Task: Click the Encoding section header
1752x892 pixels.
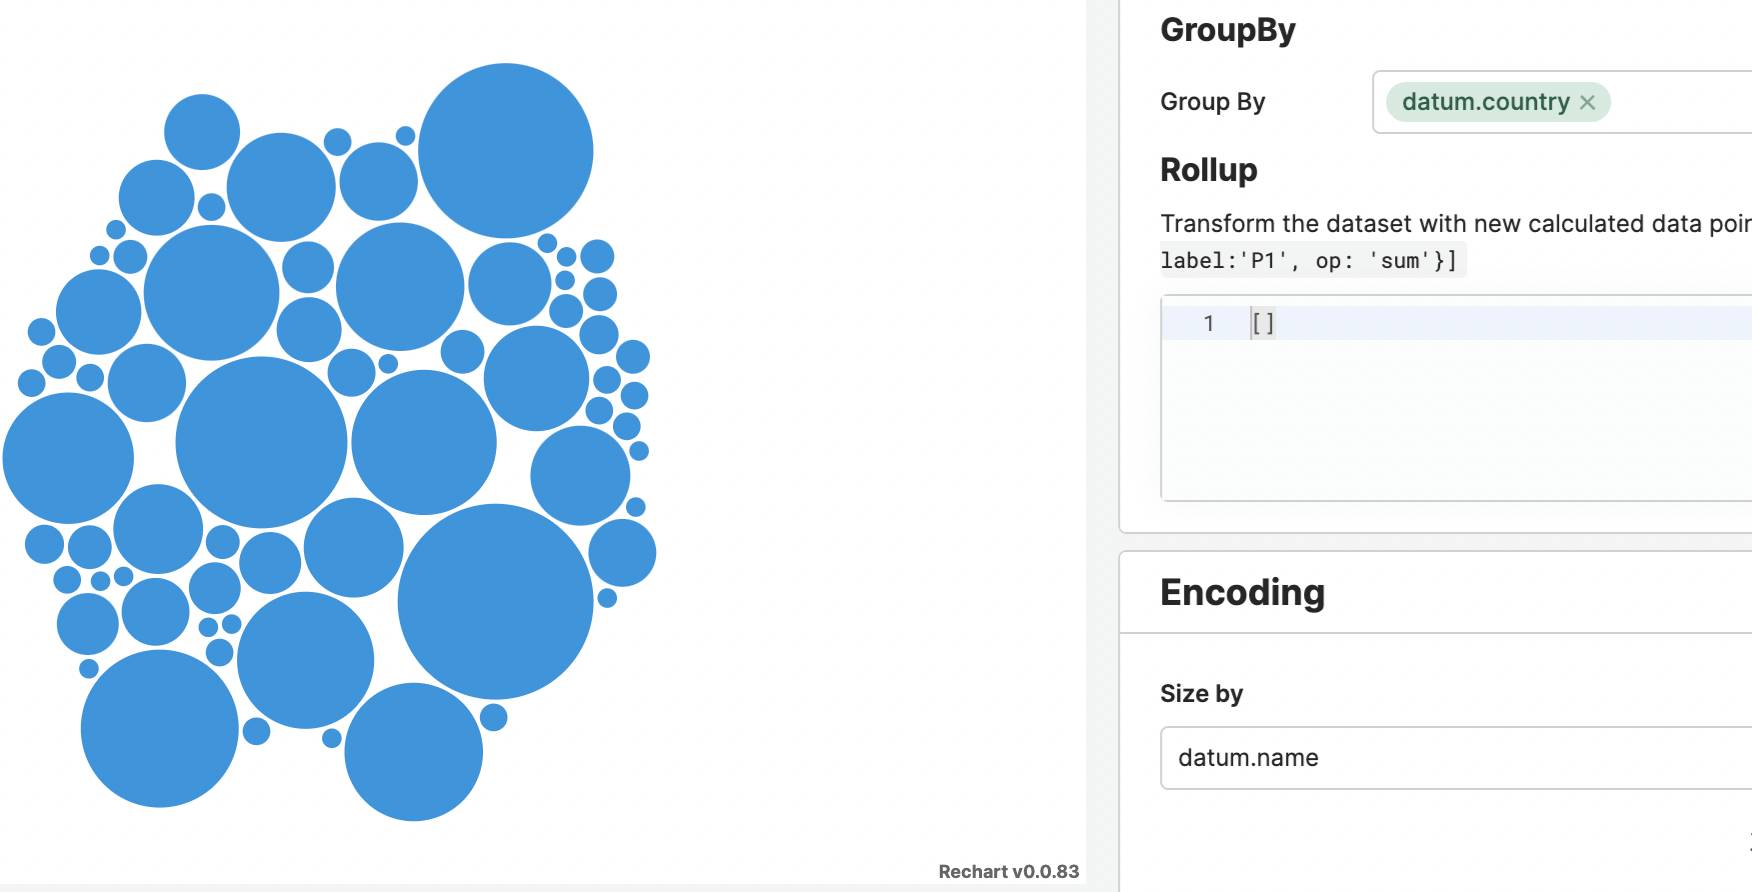Action: (1243, 592)
